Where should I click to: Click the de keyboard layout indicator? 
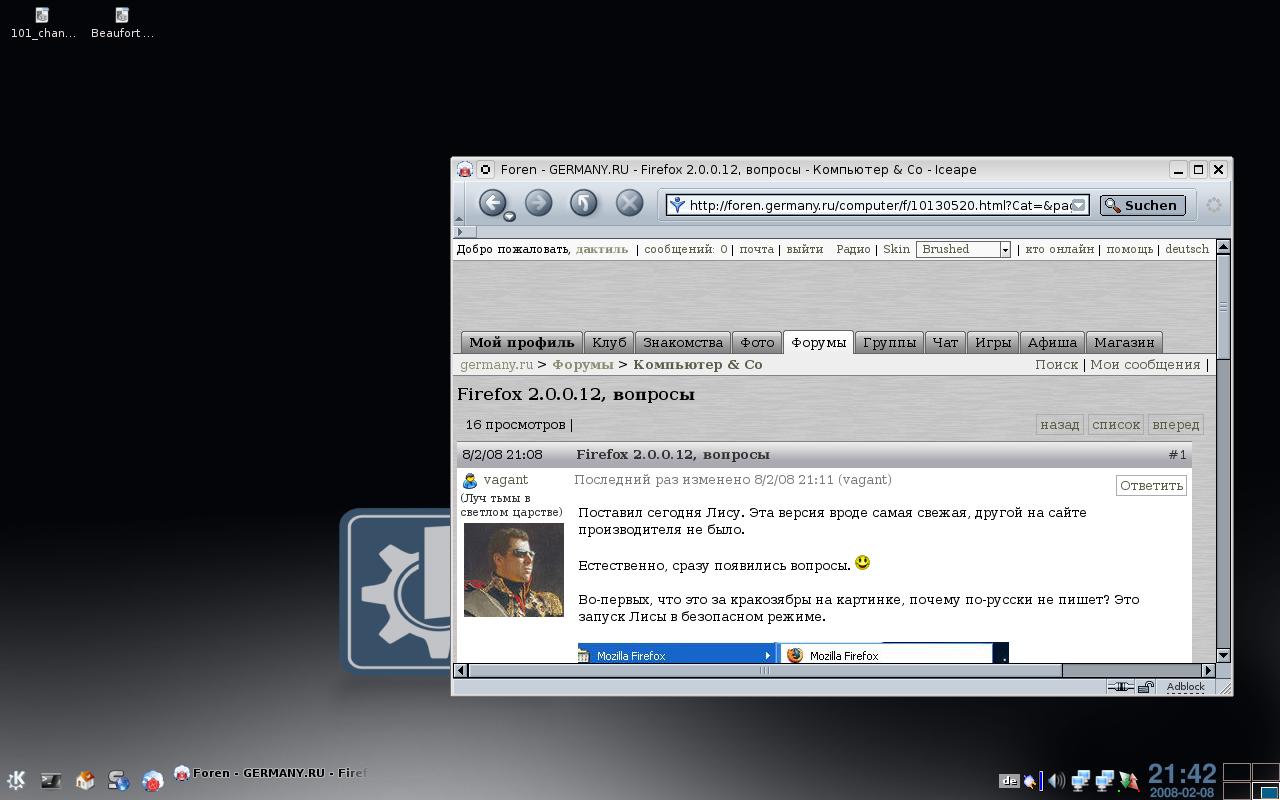pos(1009,781)
